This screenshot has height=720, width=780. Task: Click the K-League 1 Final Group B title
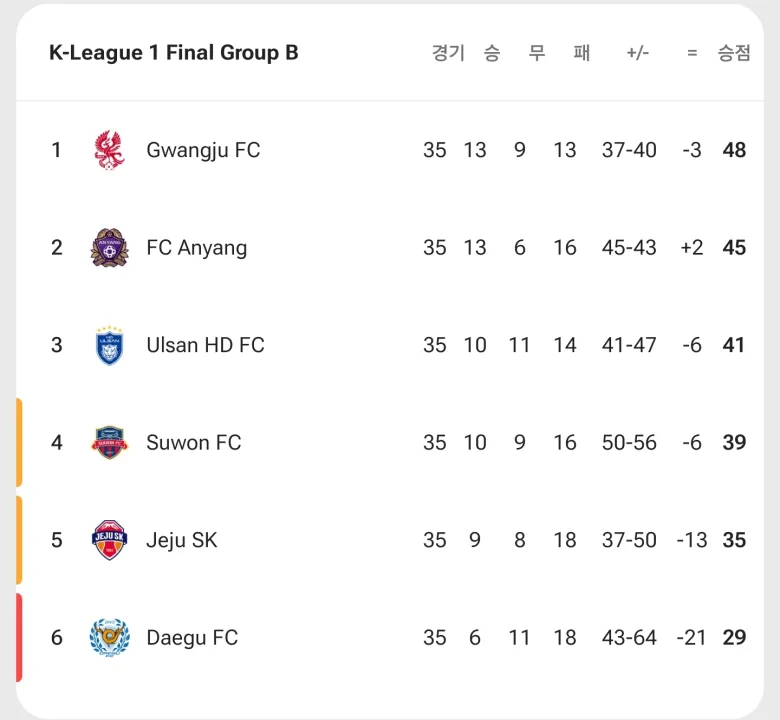174,53
